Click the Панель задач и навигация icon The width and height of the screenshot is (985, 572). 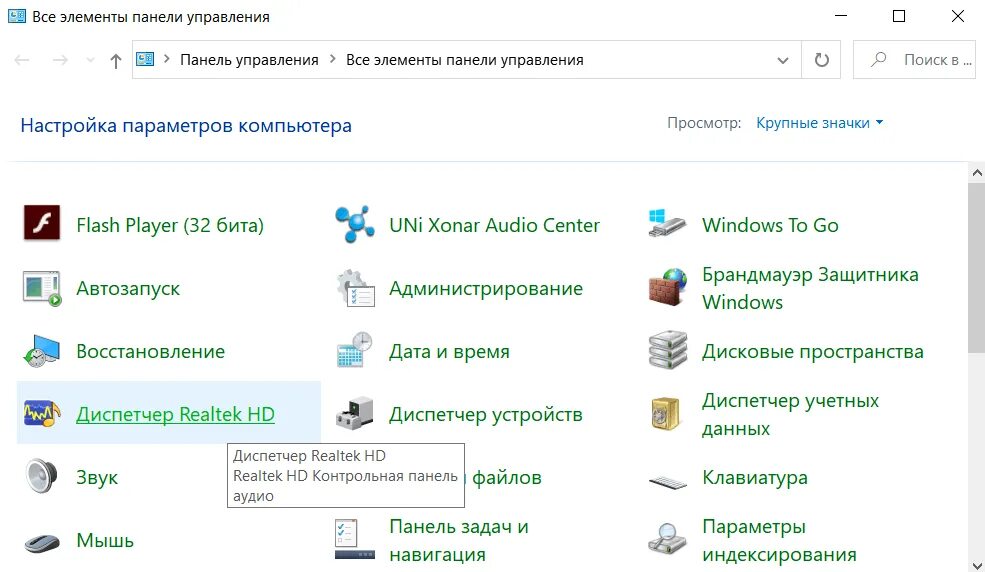(355, 539)
